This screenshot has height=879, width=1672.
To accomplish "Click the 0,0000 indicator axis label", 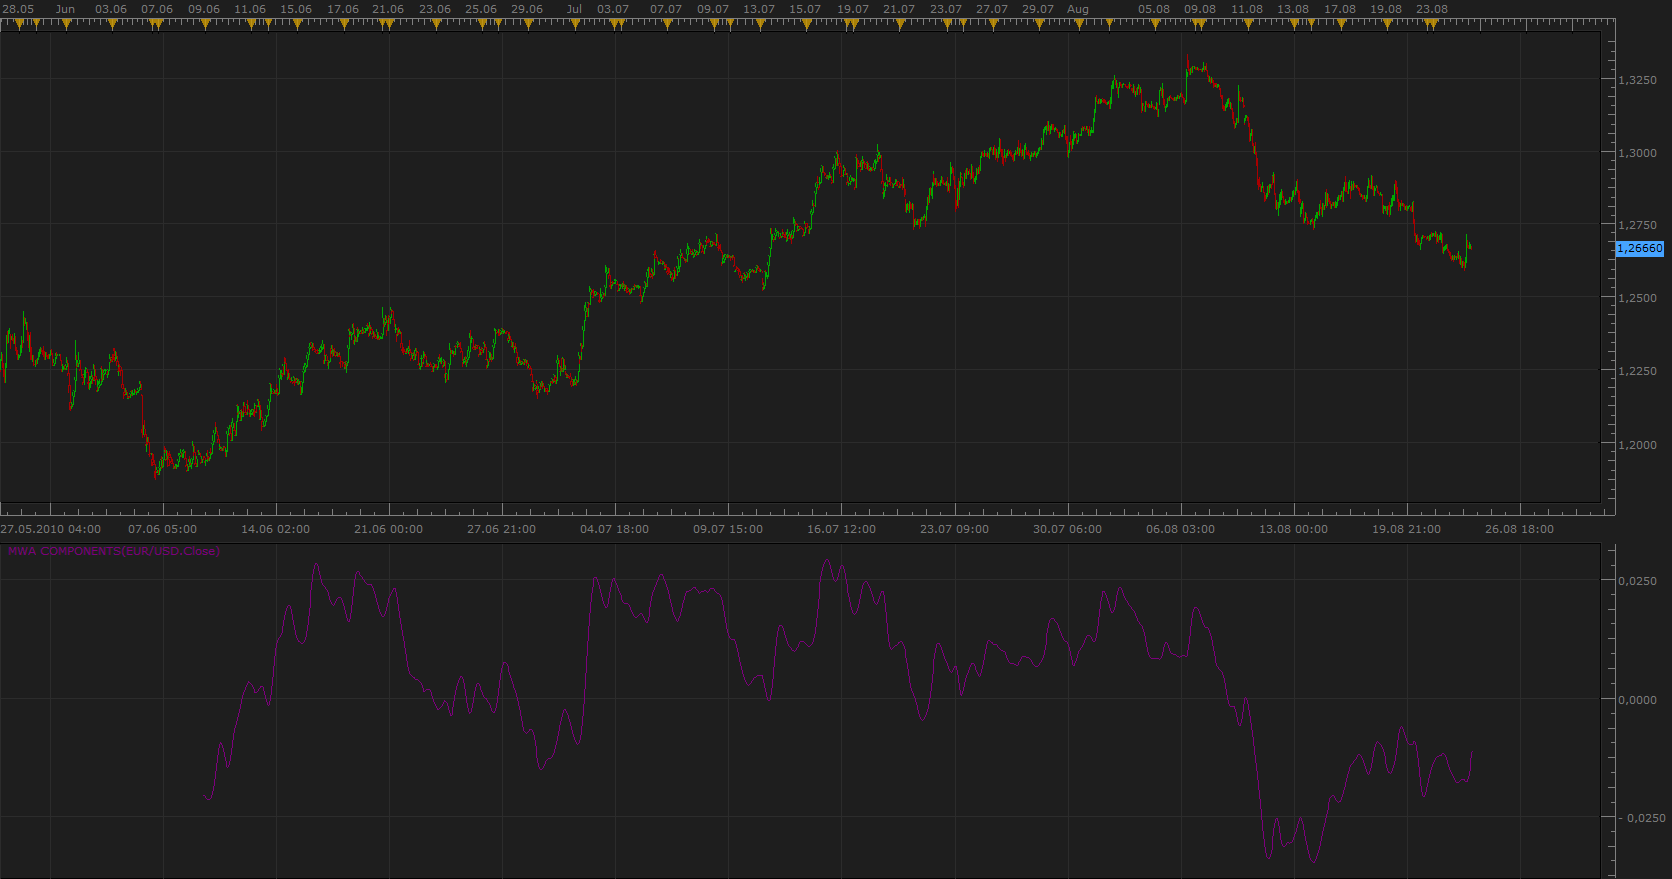I will coord(1638,700).
